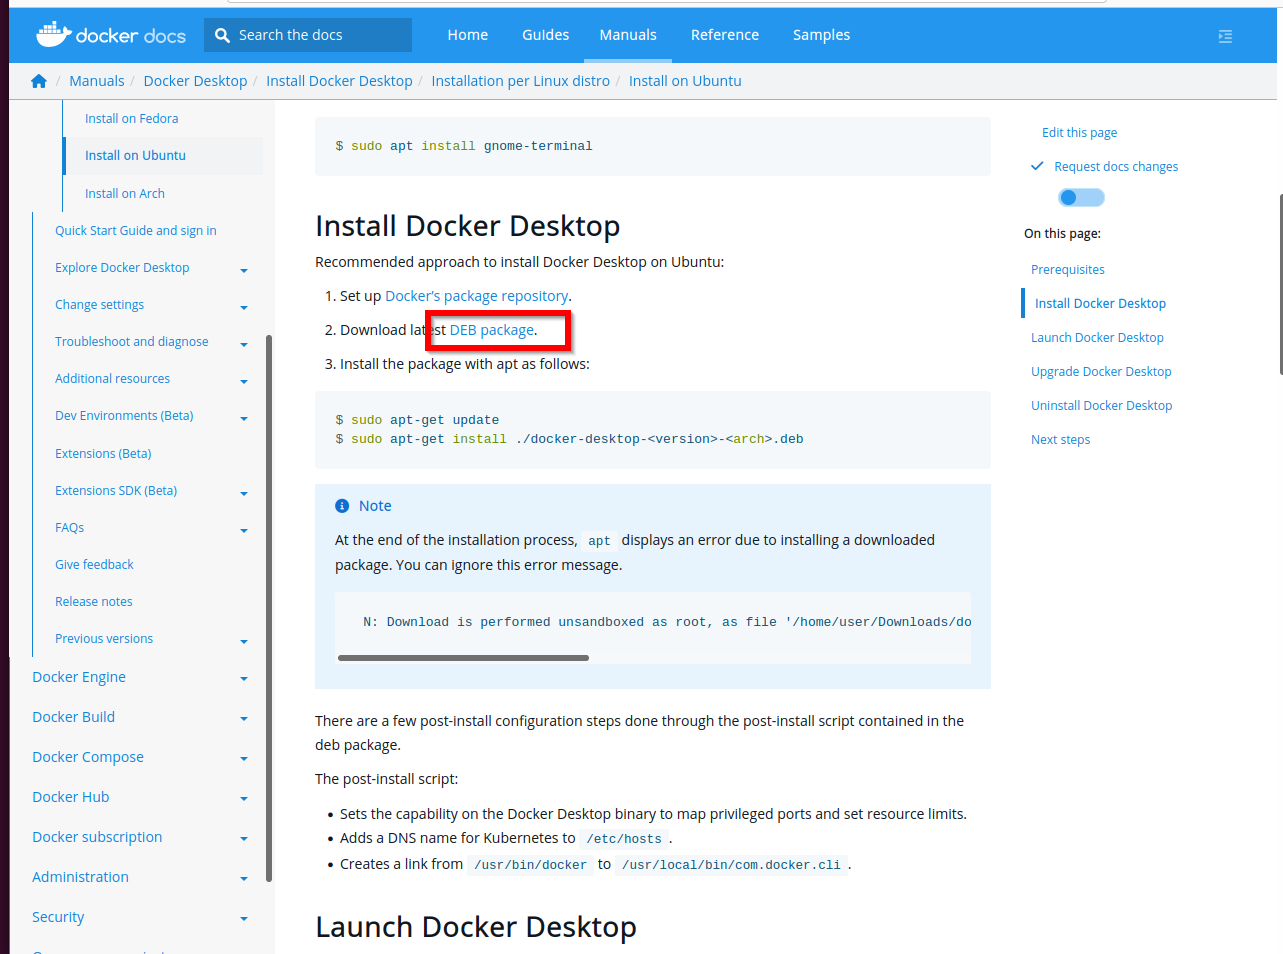Jump to Prerequisites section
This screenshot has height=954, width=1283.
point(1068,269)
